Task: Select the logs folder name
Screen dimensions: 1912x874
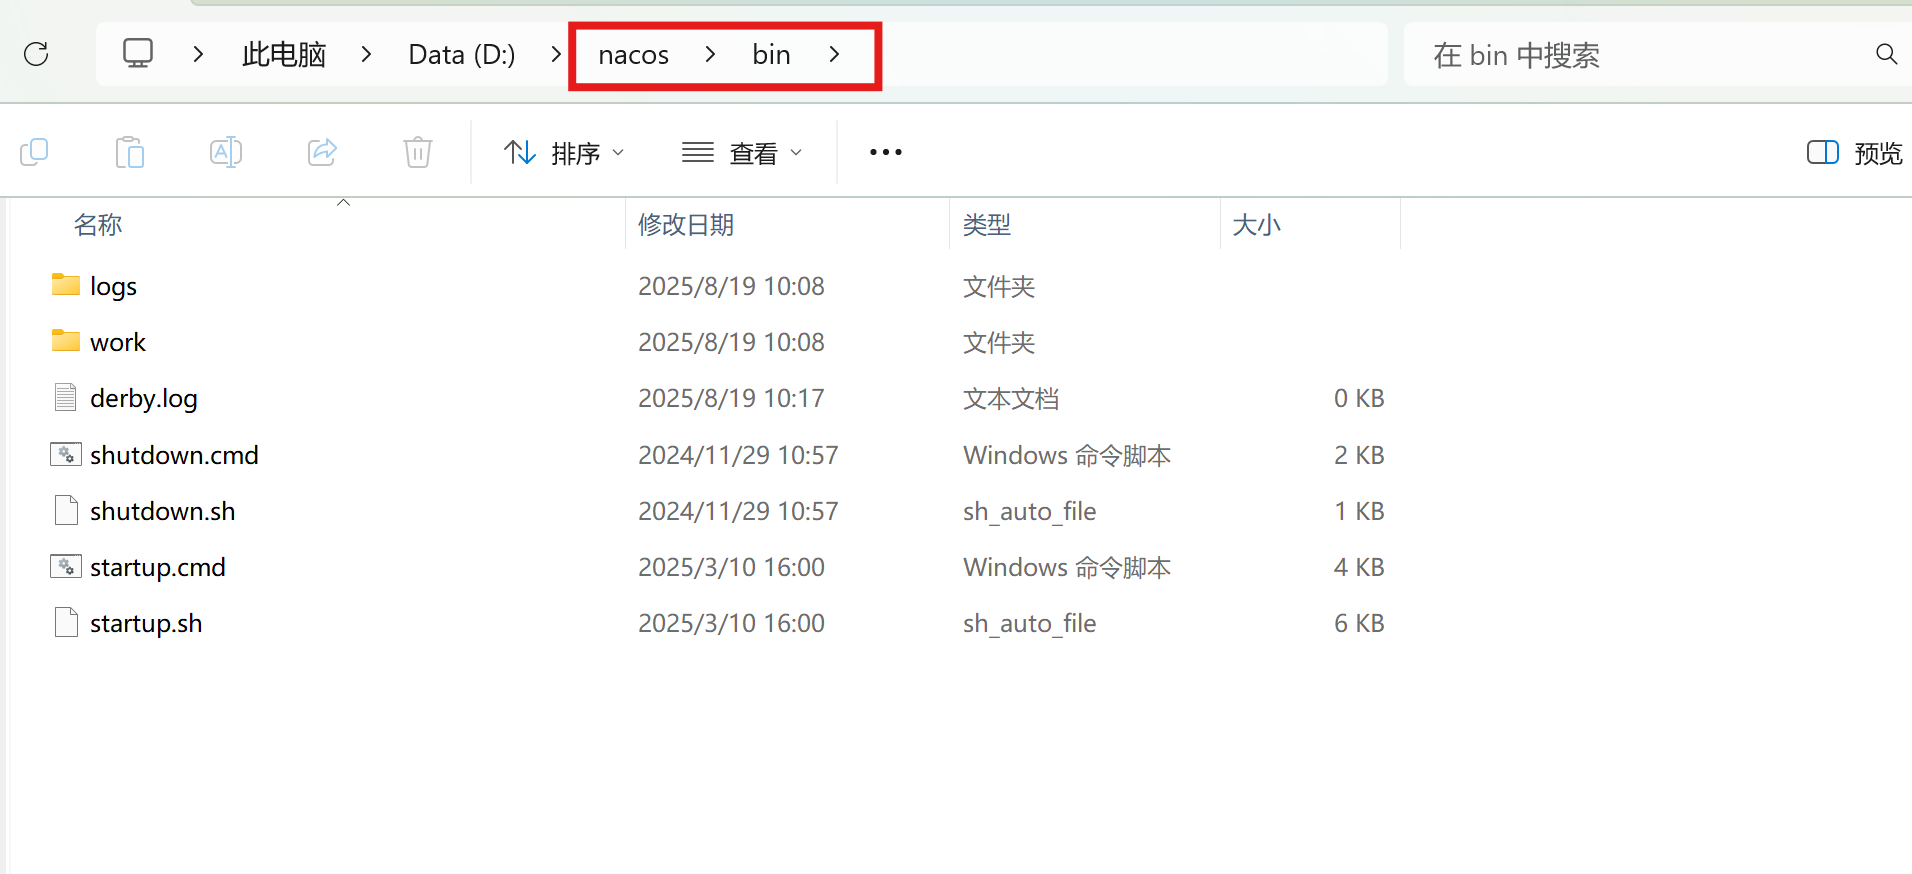Action: 113,286
